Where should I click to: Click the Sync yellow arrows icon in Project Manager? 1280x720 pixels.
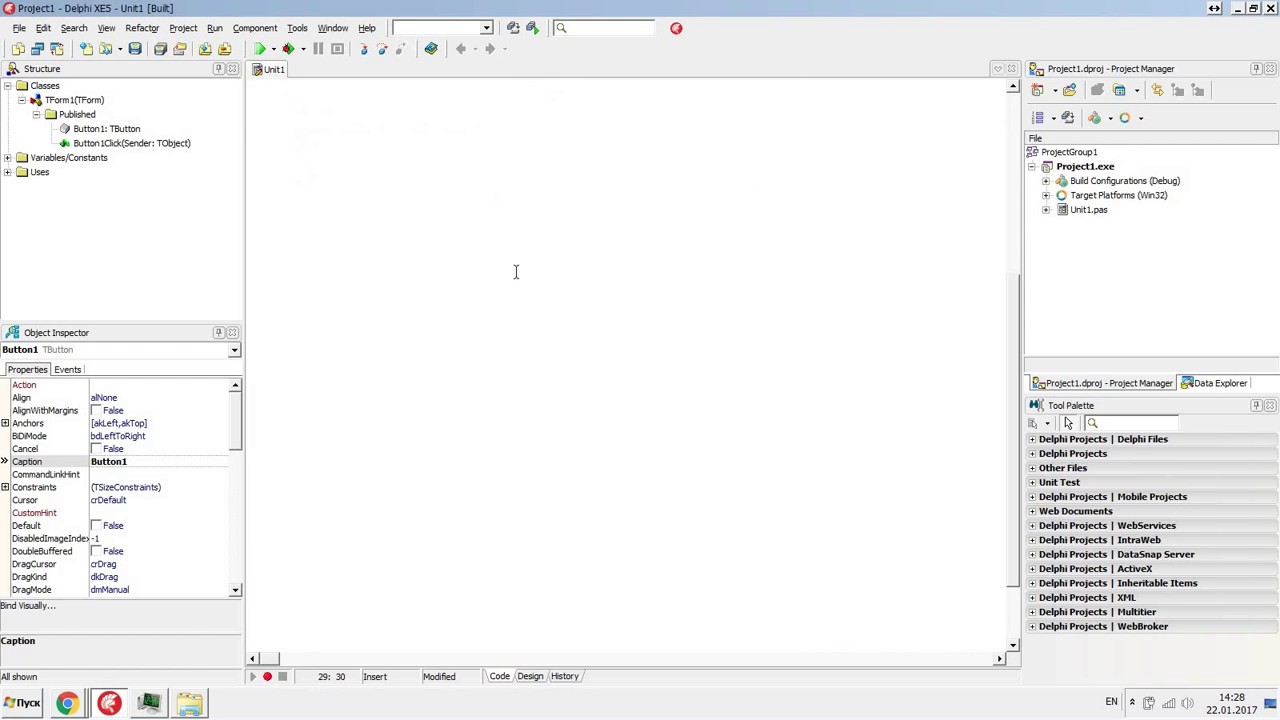click(1157, 90)
